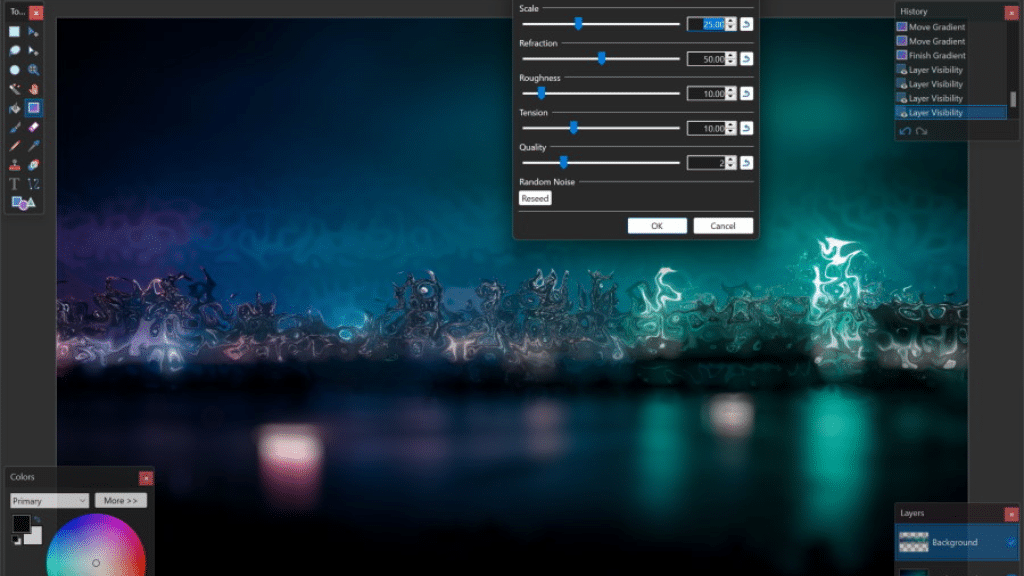Screen dimensions: 1024x576
Task: Select the Move Selected Pixels tool
Action: pos(33,31)
